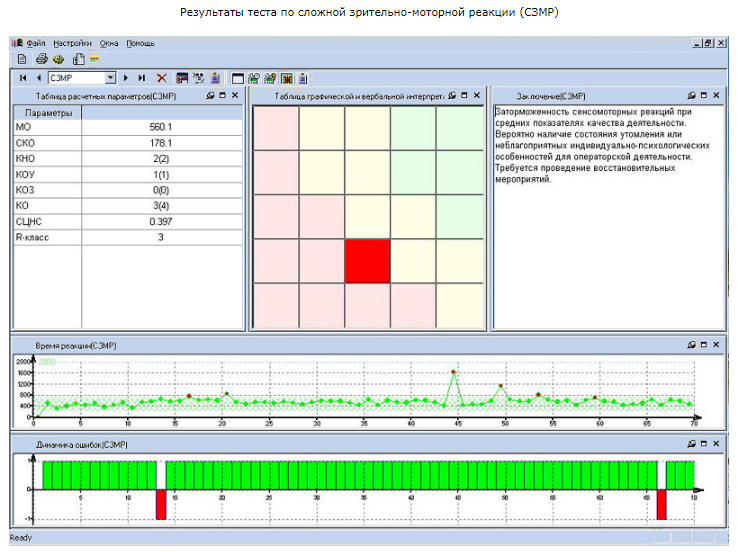Jump to the last record arrow
Screen dimensions: 738x552
tap(141, 78)
